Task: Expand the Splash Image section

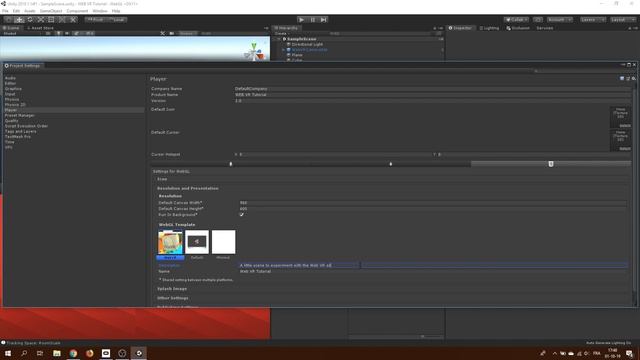Action: (x=172, y=289)
